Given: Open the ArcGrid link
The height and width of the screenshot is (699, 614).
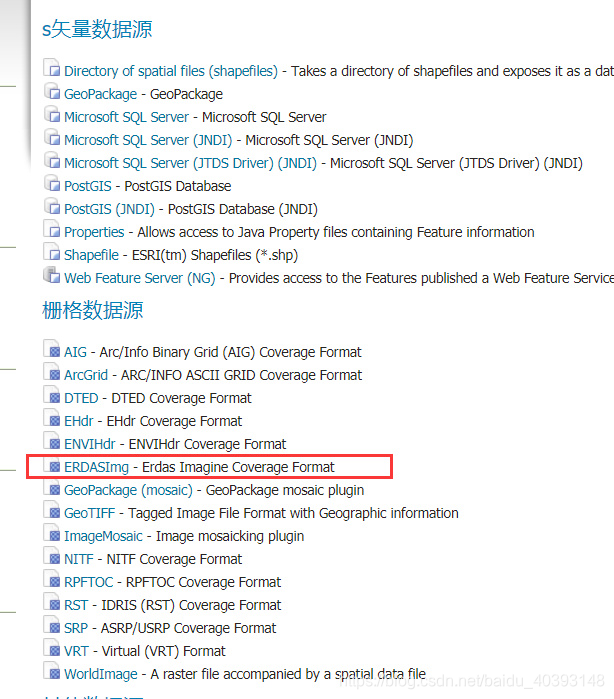Looking at the screenshot, I should pyautogui.click(x=86, y=375).
